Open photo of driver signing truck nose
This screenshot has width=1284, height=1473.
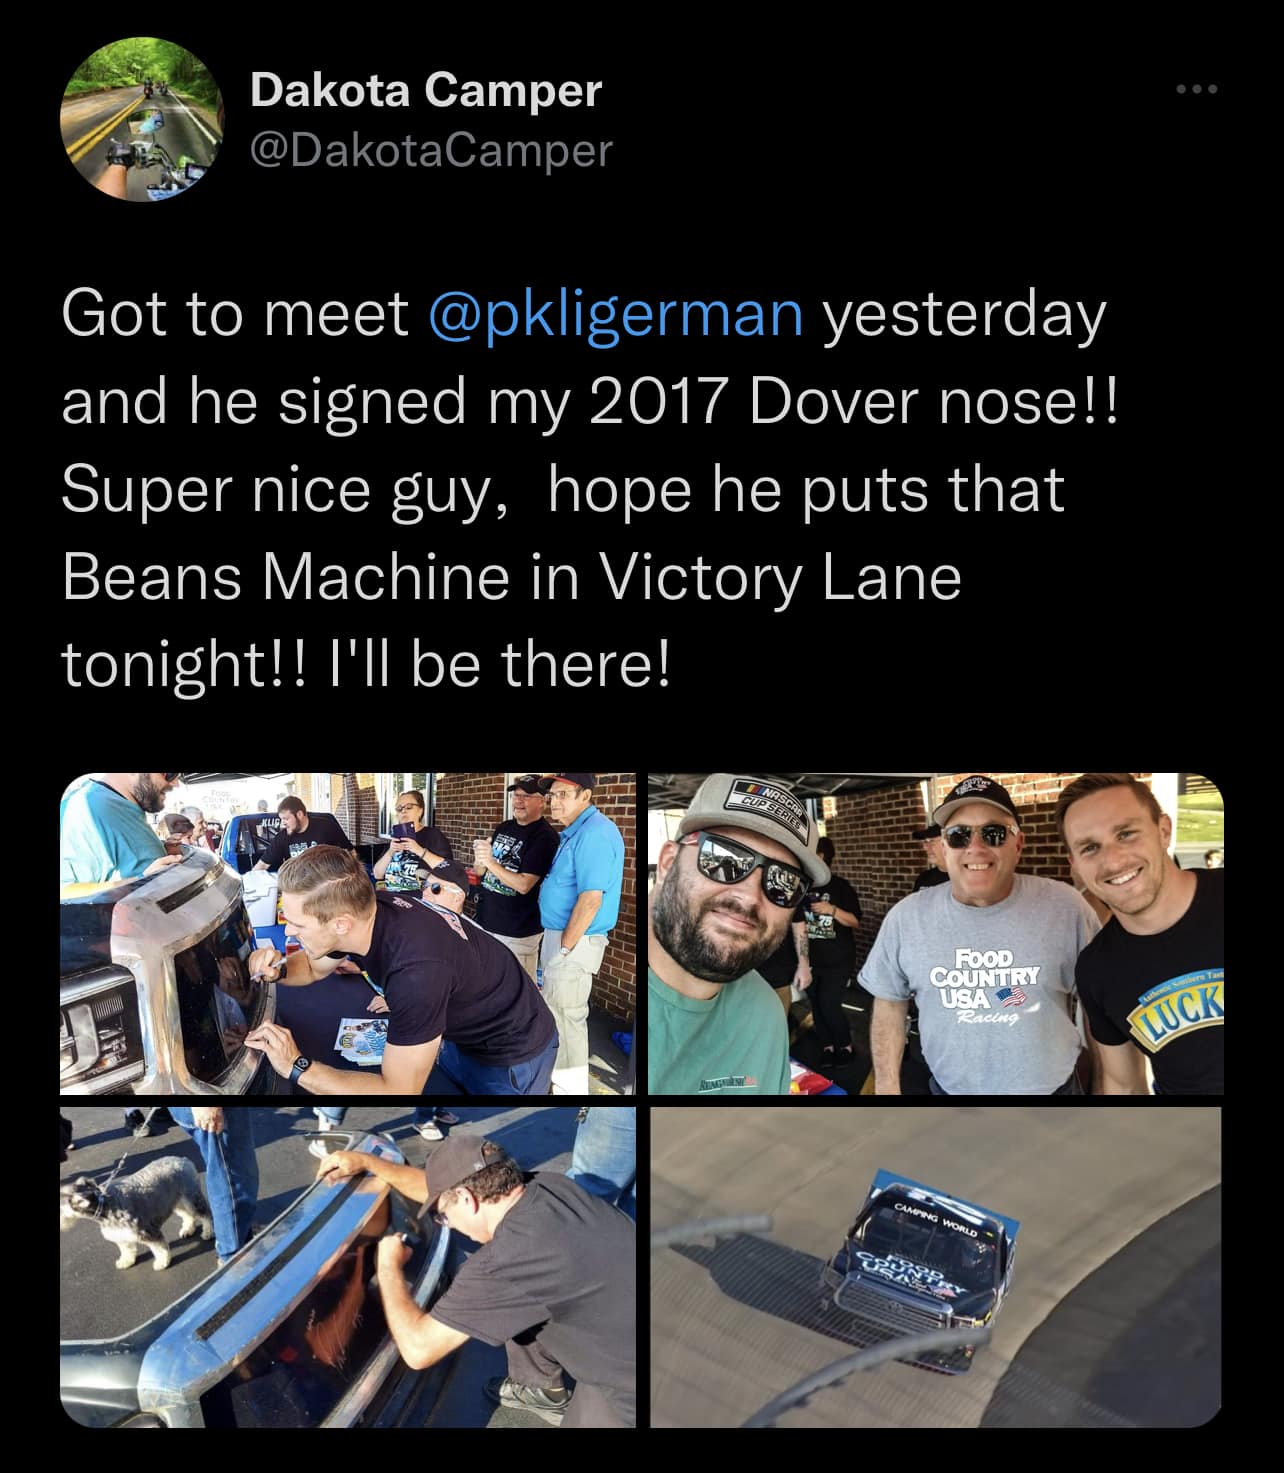click(x=348, y=933)
